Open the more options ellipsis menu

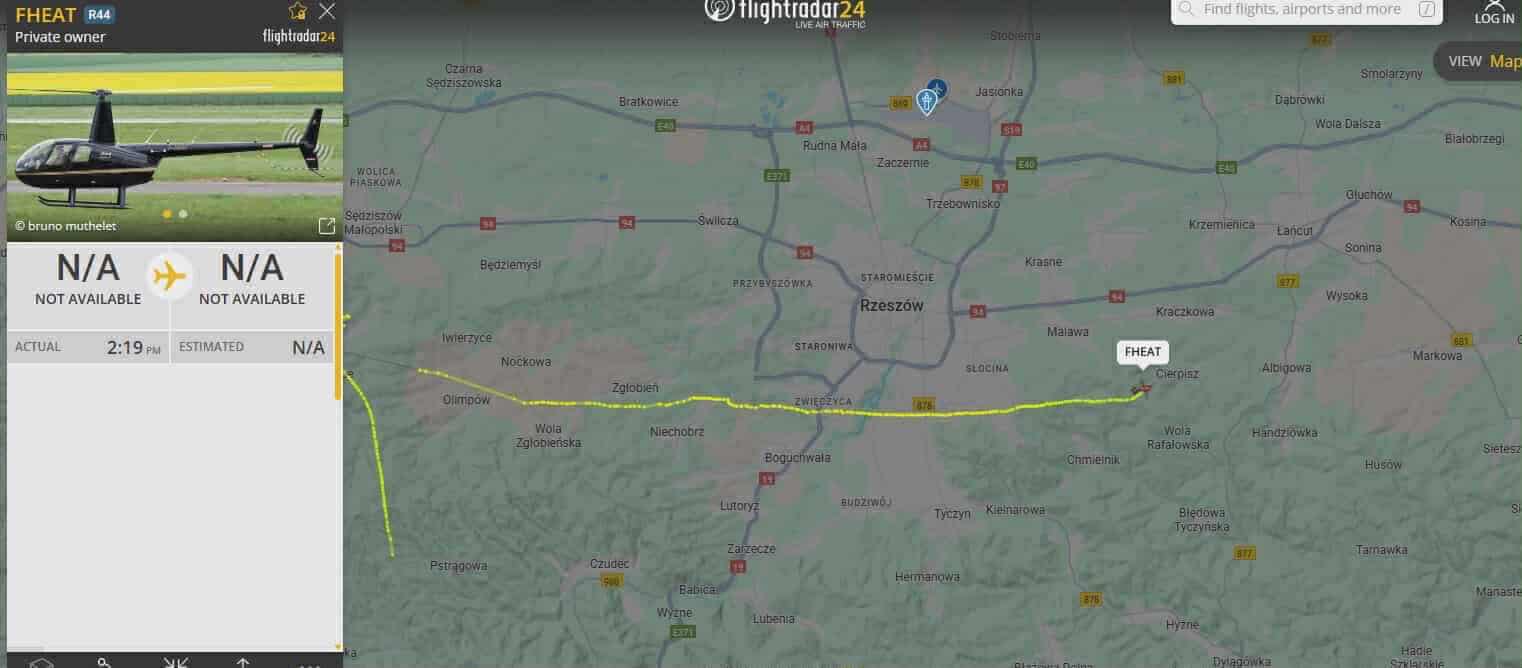(x=309, y=664)
